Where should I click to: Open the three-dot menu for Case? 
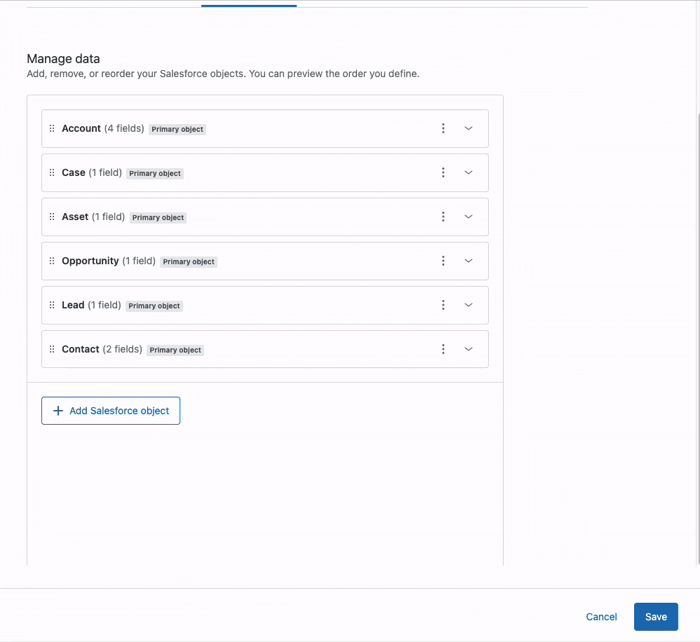(x=443, y=173)
